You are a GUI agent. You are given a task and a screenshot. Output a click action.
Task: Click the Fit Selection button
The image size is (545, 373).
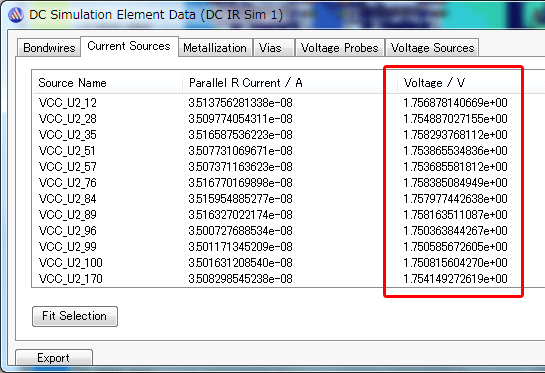point(75,316)
